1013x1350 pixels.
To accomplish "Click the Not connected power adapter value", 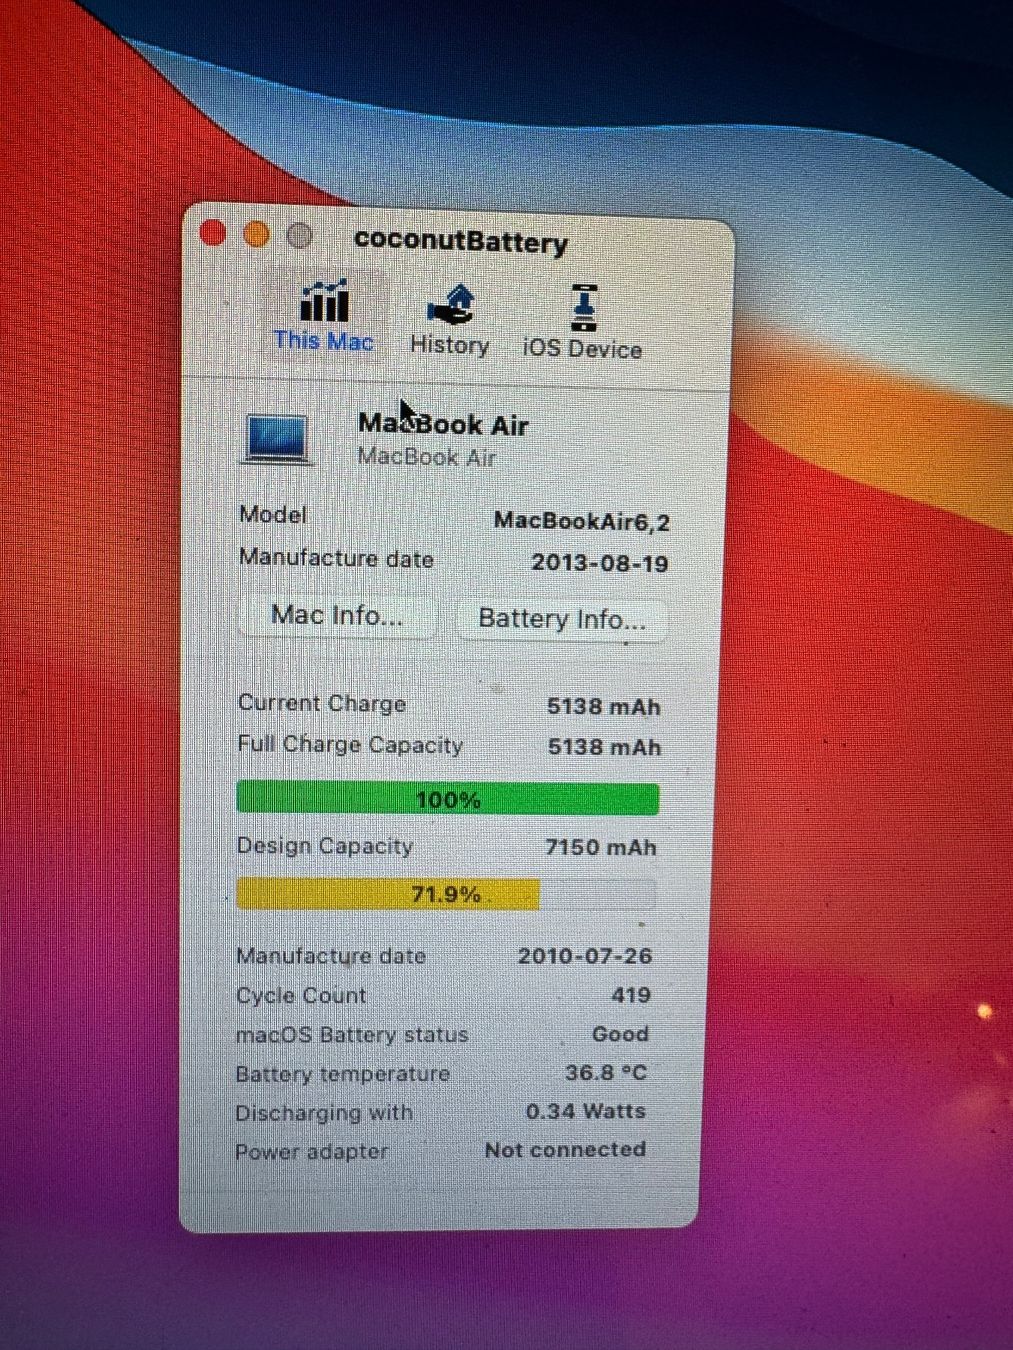I will pyautogui.click(x=565, y=1150).
